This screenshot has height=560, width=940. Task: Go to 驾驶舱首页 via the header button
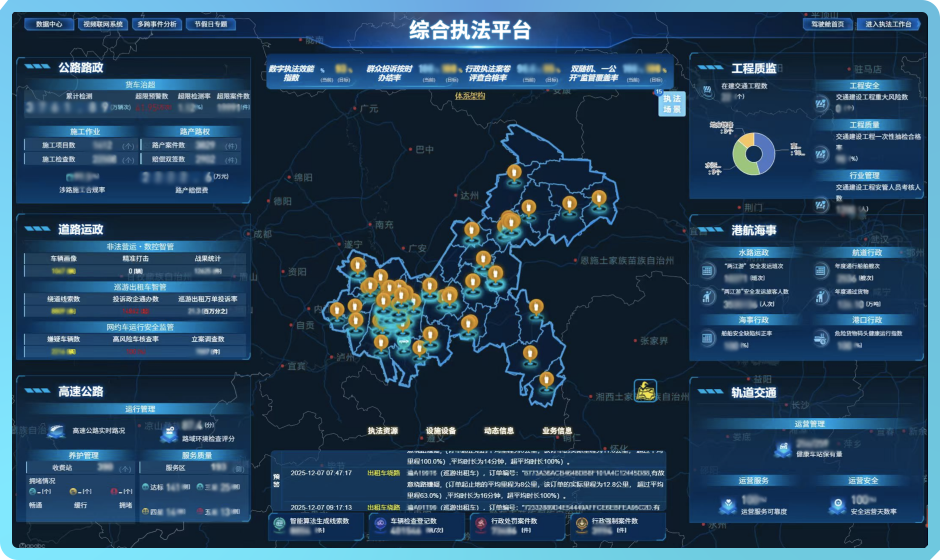[828, 23]
